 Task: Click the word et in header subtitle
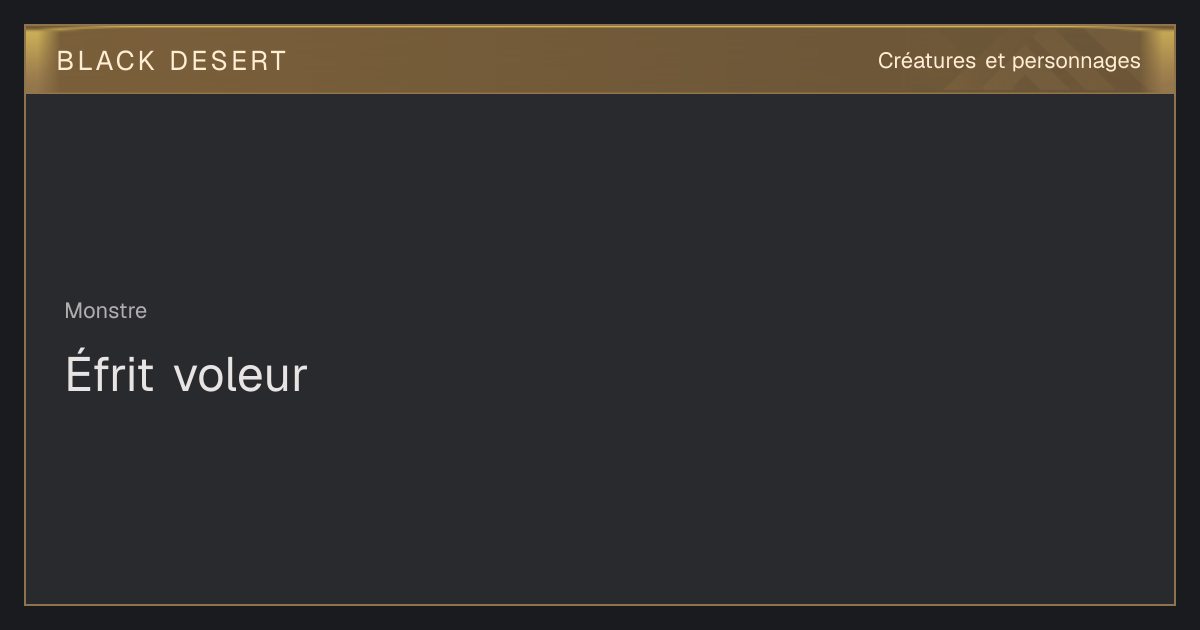point(994,61)
